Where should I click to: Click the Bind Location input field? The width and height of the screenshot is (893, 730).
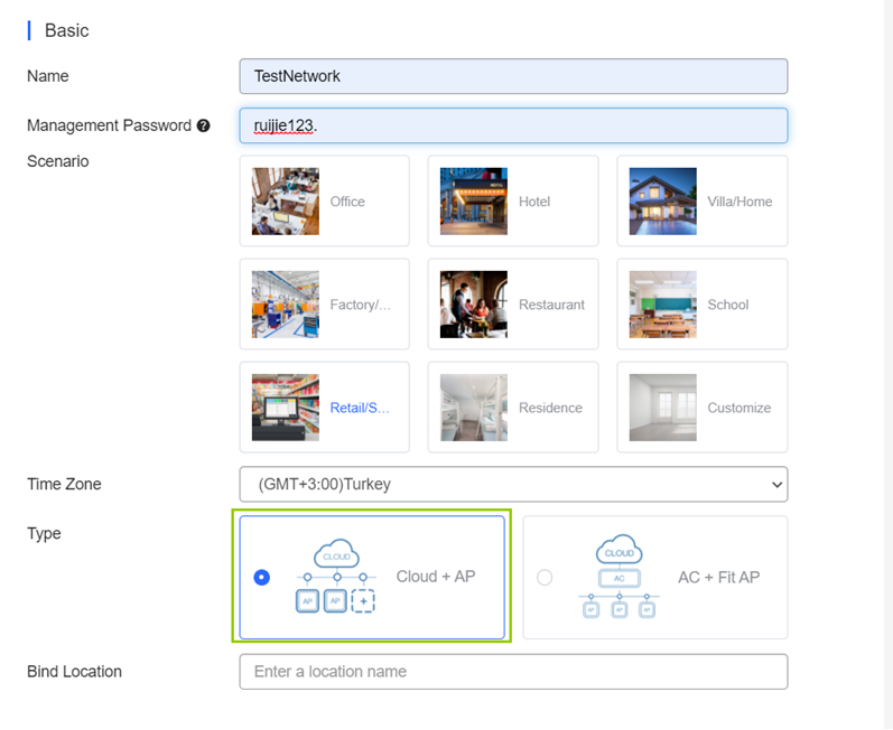(x=513, y=672)
